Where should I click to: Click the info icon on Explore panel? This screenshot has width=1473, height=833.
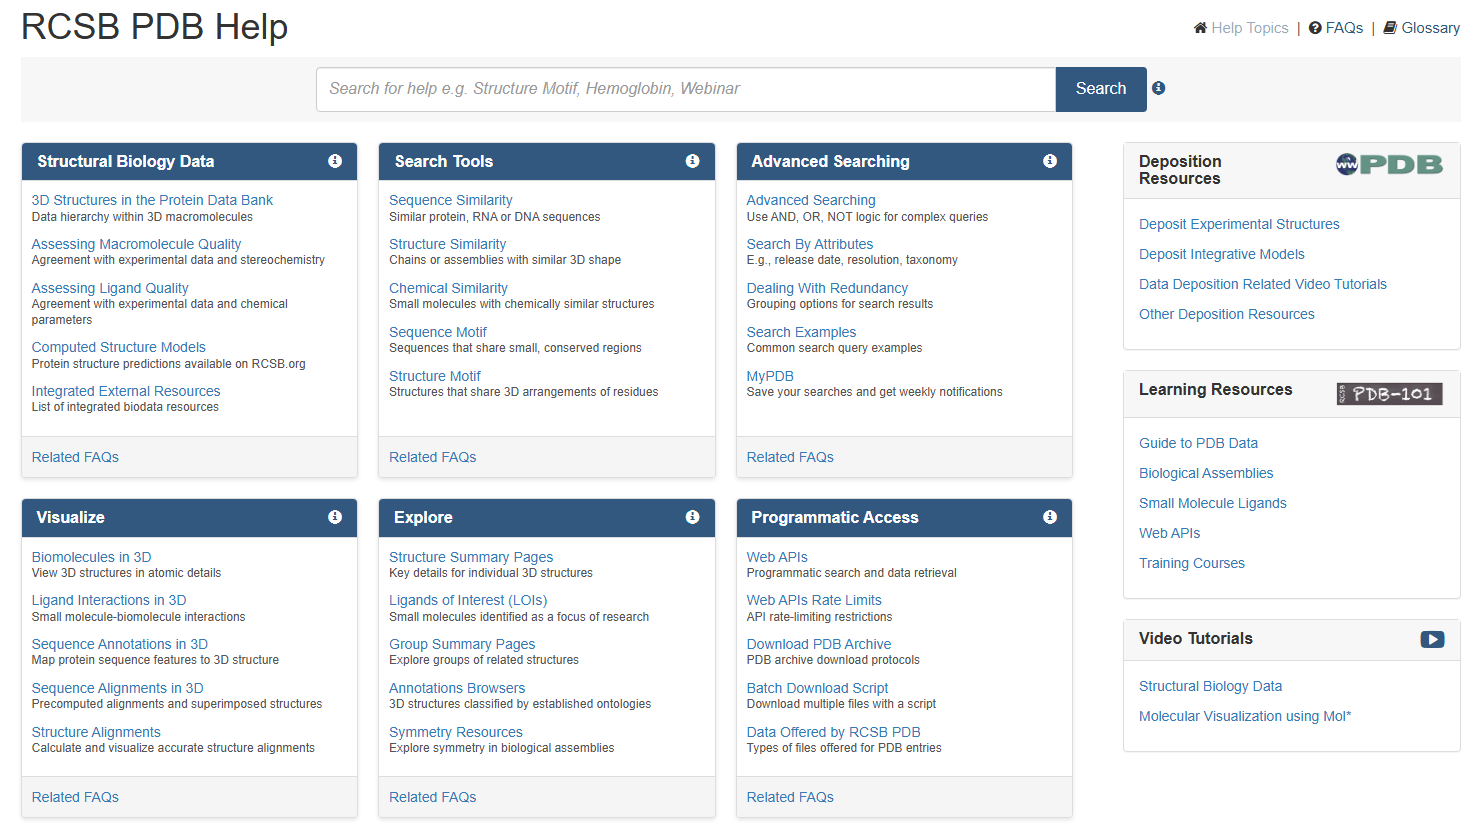(x=692, y=517)
